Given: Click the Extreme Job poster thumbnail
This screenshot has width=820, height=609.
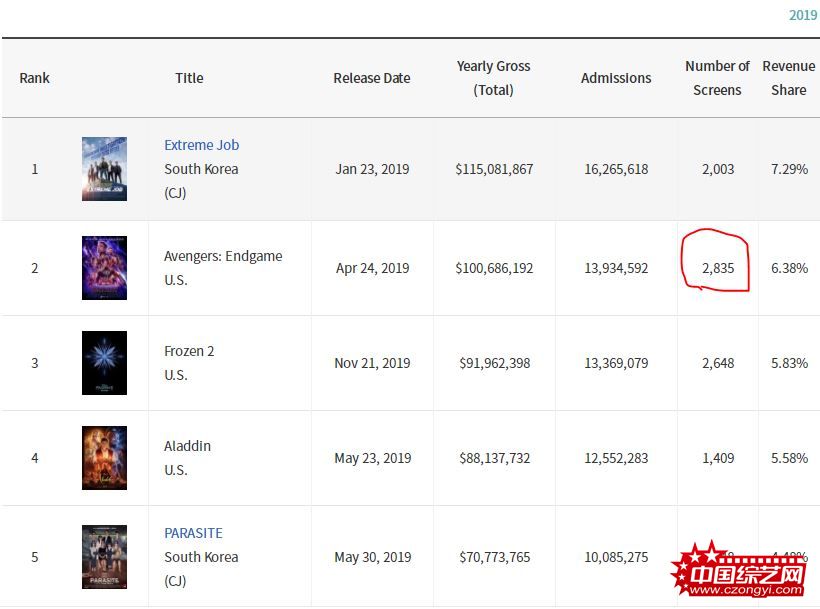Looking at the screenshot, I should pos(104,169).
